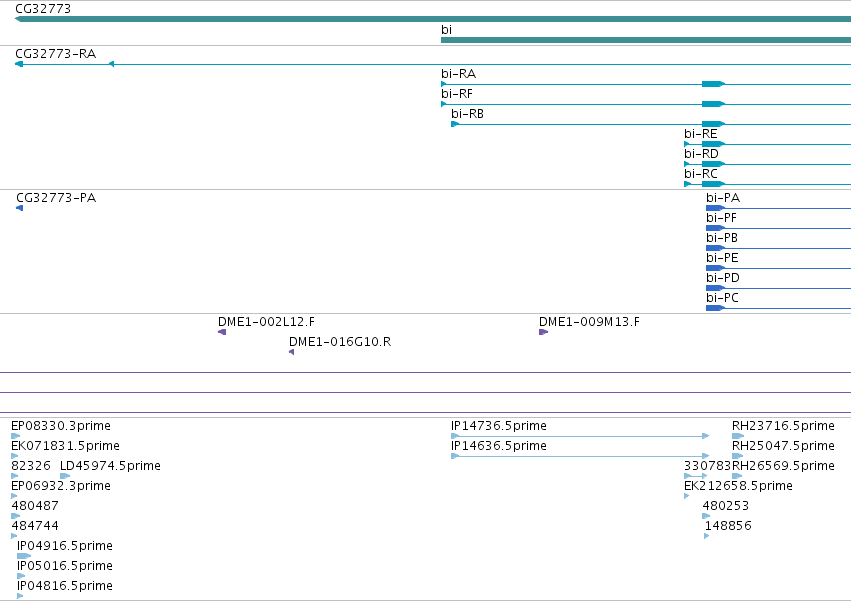Click the IP04916.5prime EST glyph
The image size is (851, 601).
click(23, 556)
